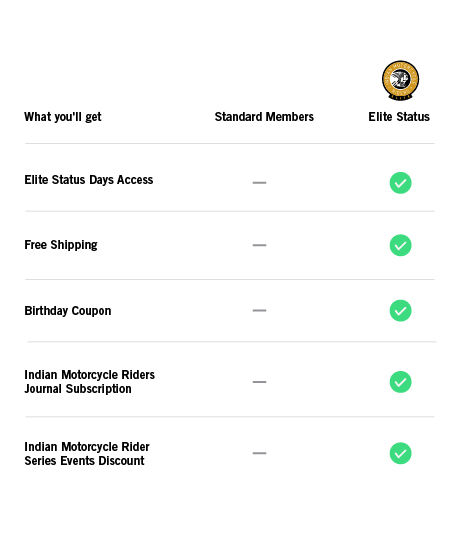
Task: Select the Standard Members column header
Action: (264, 116)
